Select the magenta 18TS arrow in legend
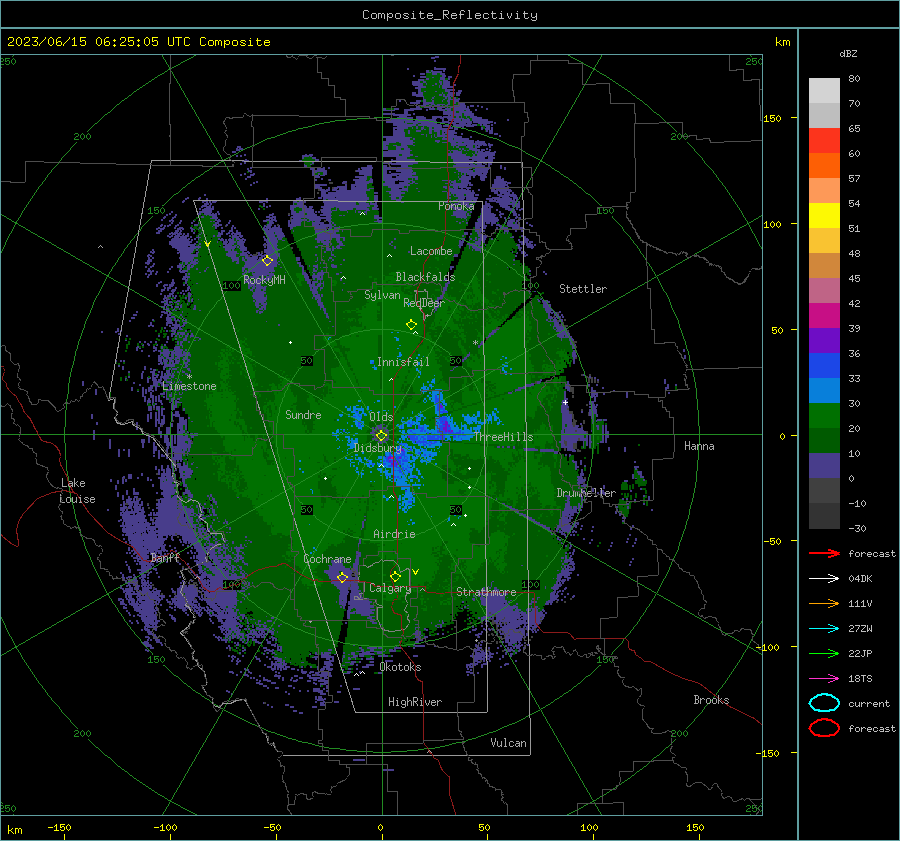The width and height of the screenshot is (900, 841). pyautogui.click(x=824, y=679)
